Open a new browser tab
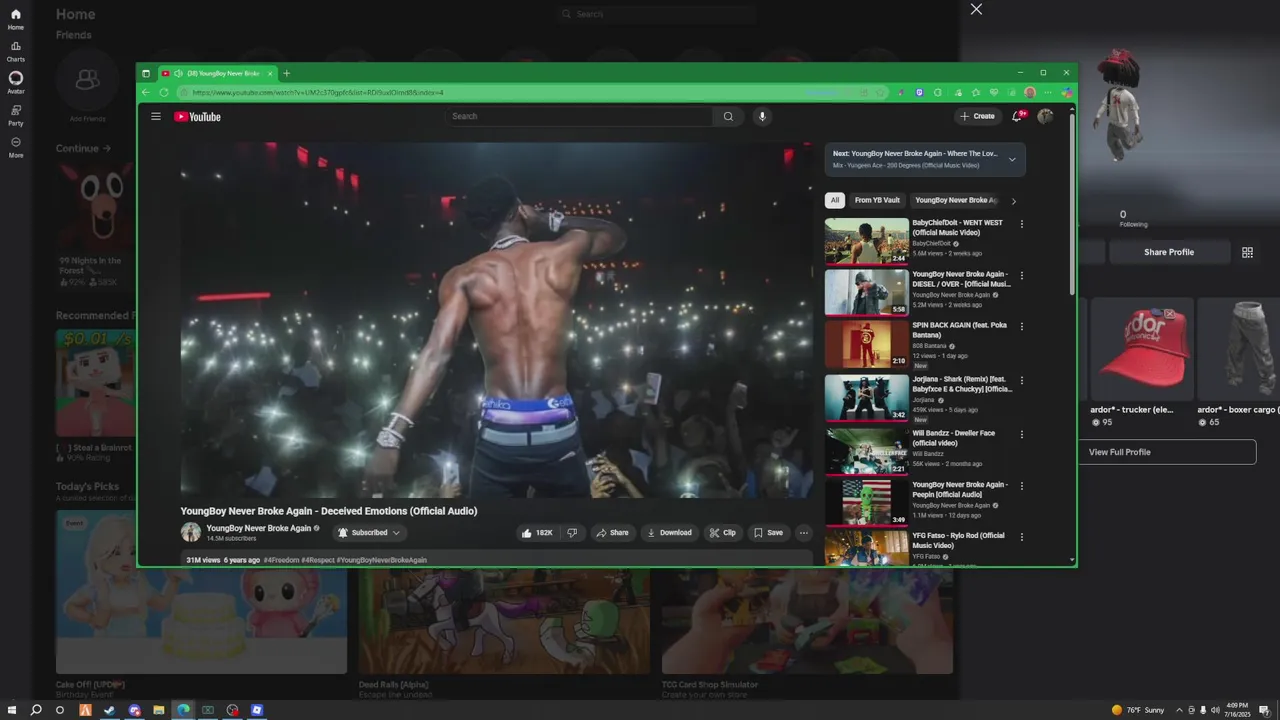This screenshot has width=1280, height=720. [286, 73]
